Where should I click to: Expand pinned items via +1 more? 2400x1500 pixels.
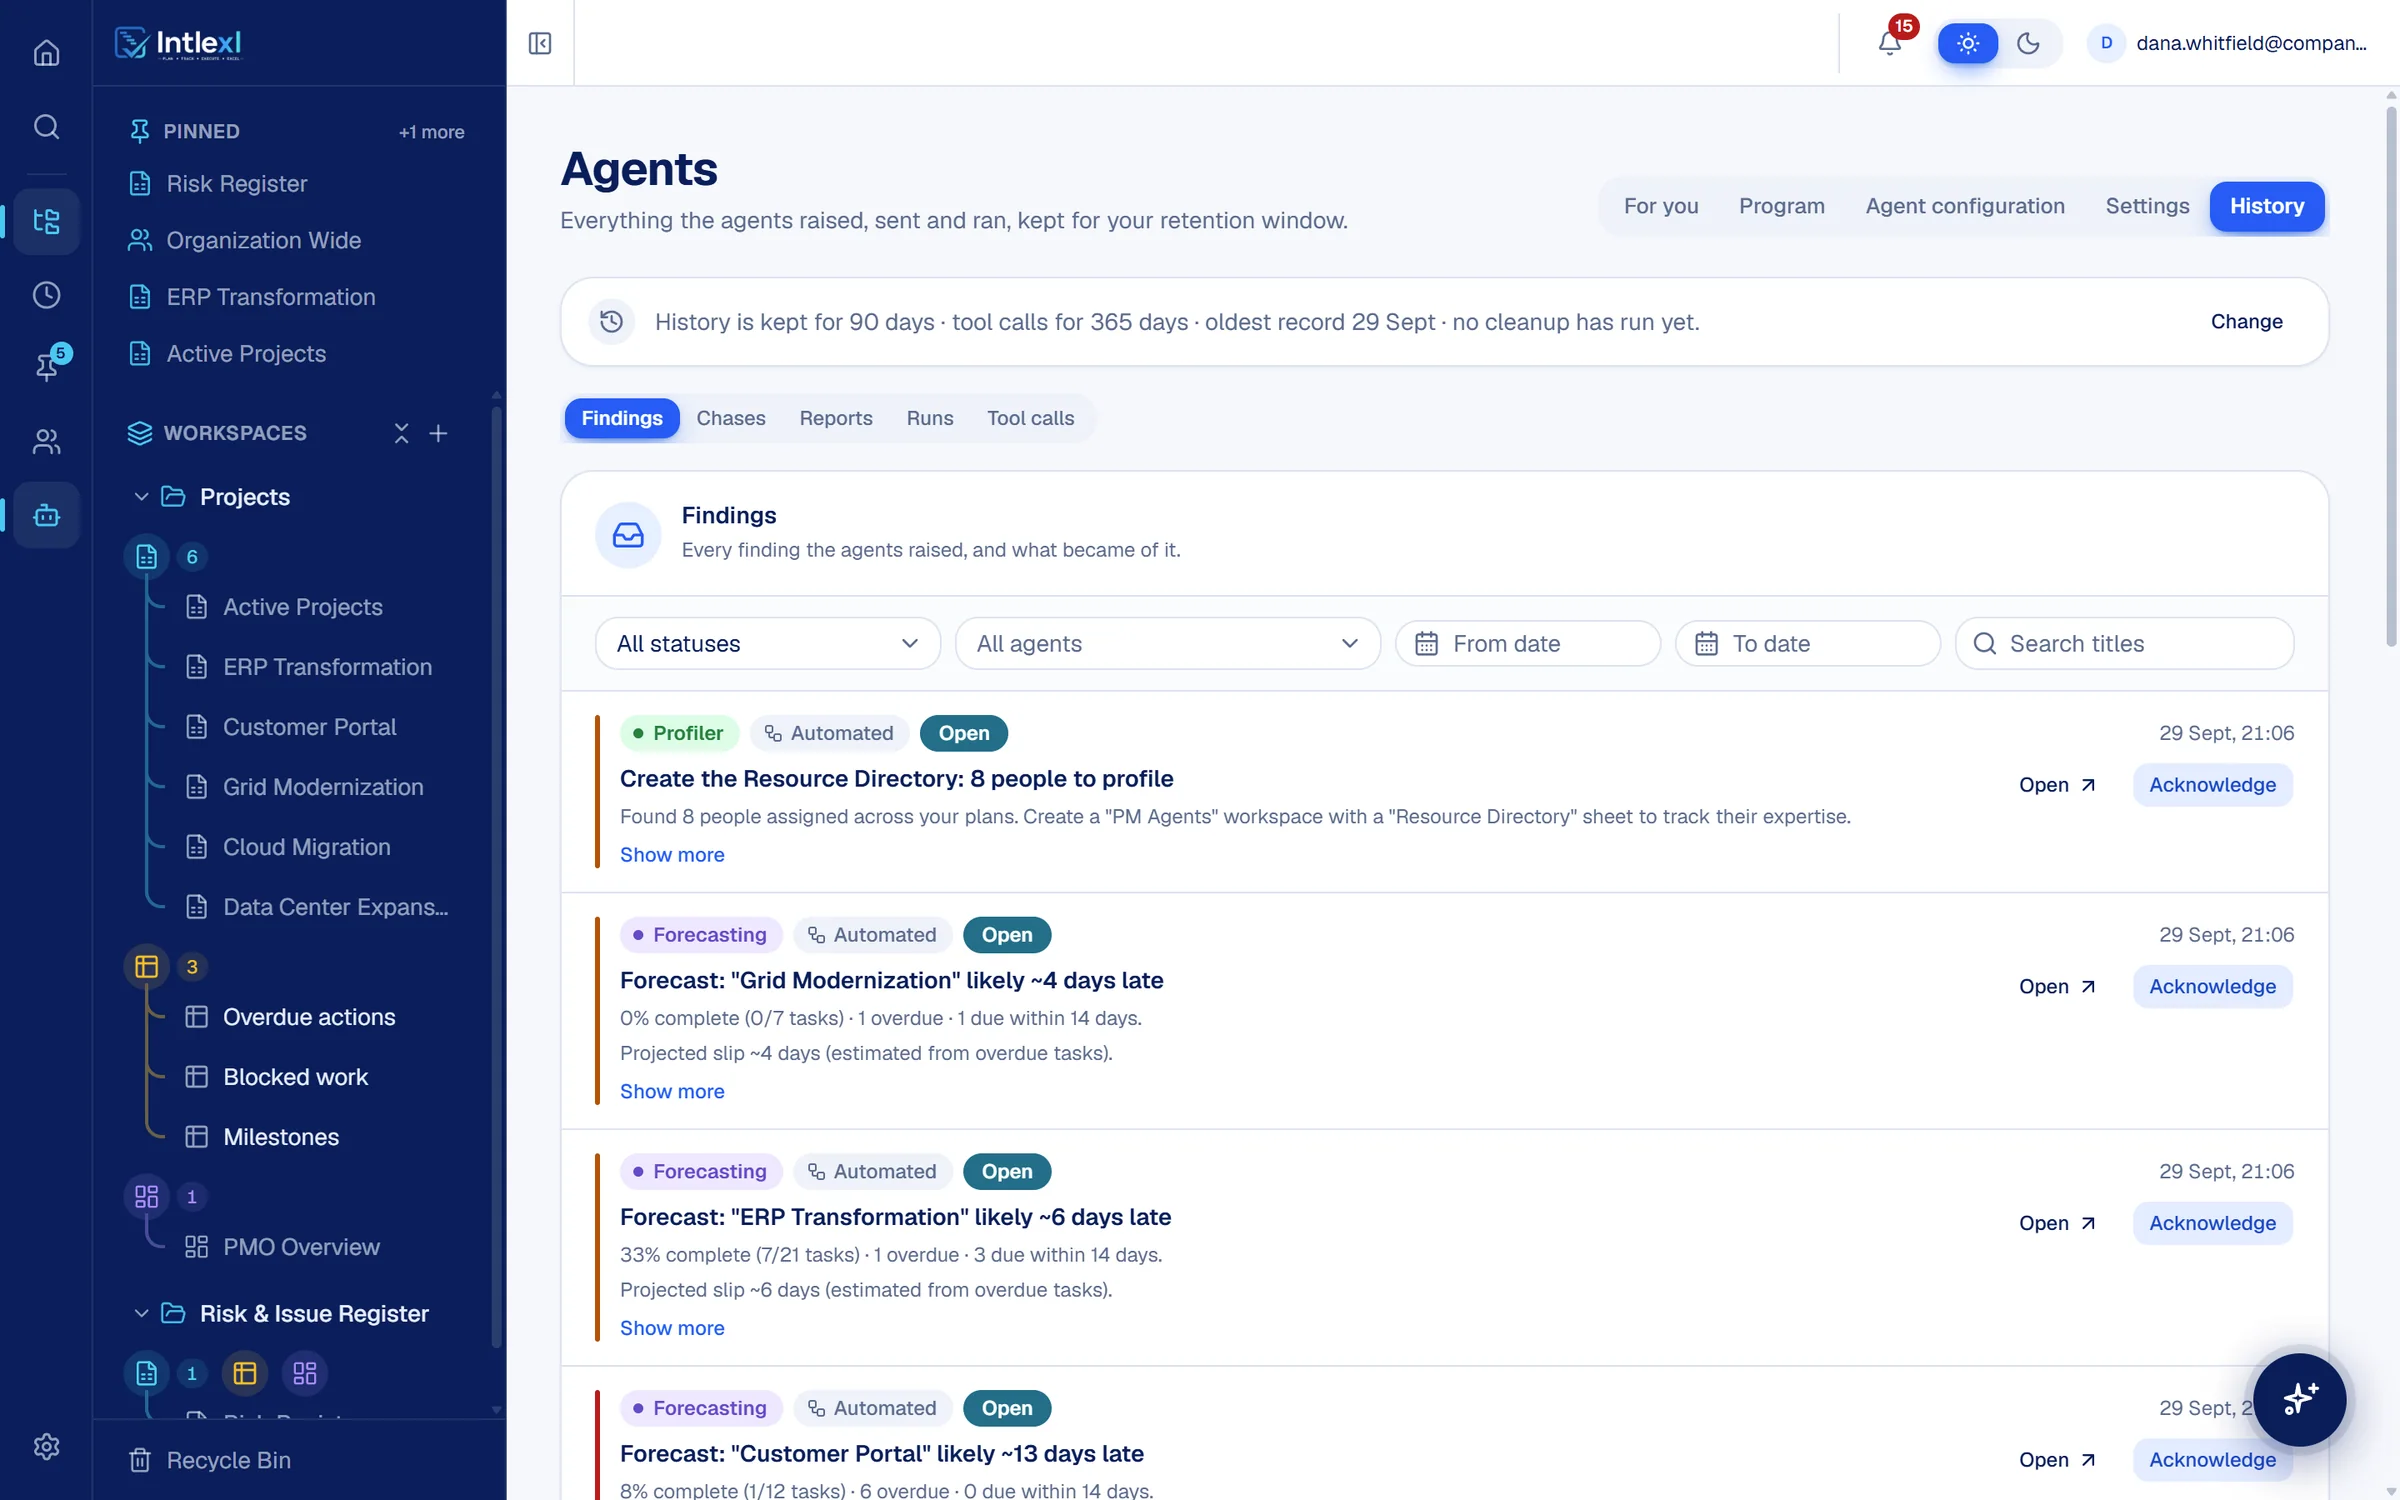coord(431,132)
